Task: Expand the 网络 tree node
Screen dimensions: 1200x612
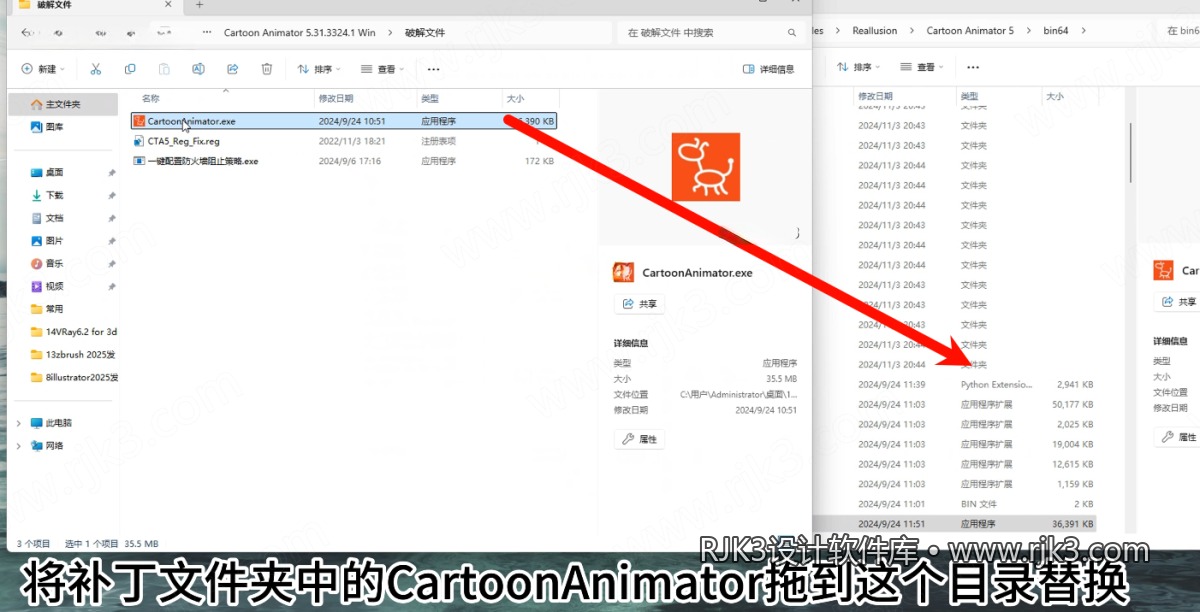Action: pos(20,446)
